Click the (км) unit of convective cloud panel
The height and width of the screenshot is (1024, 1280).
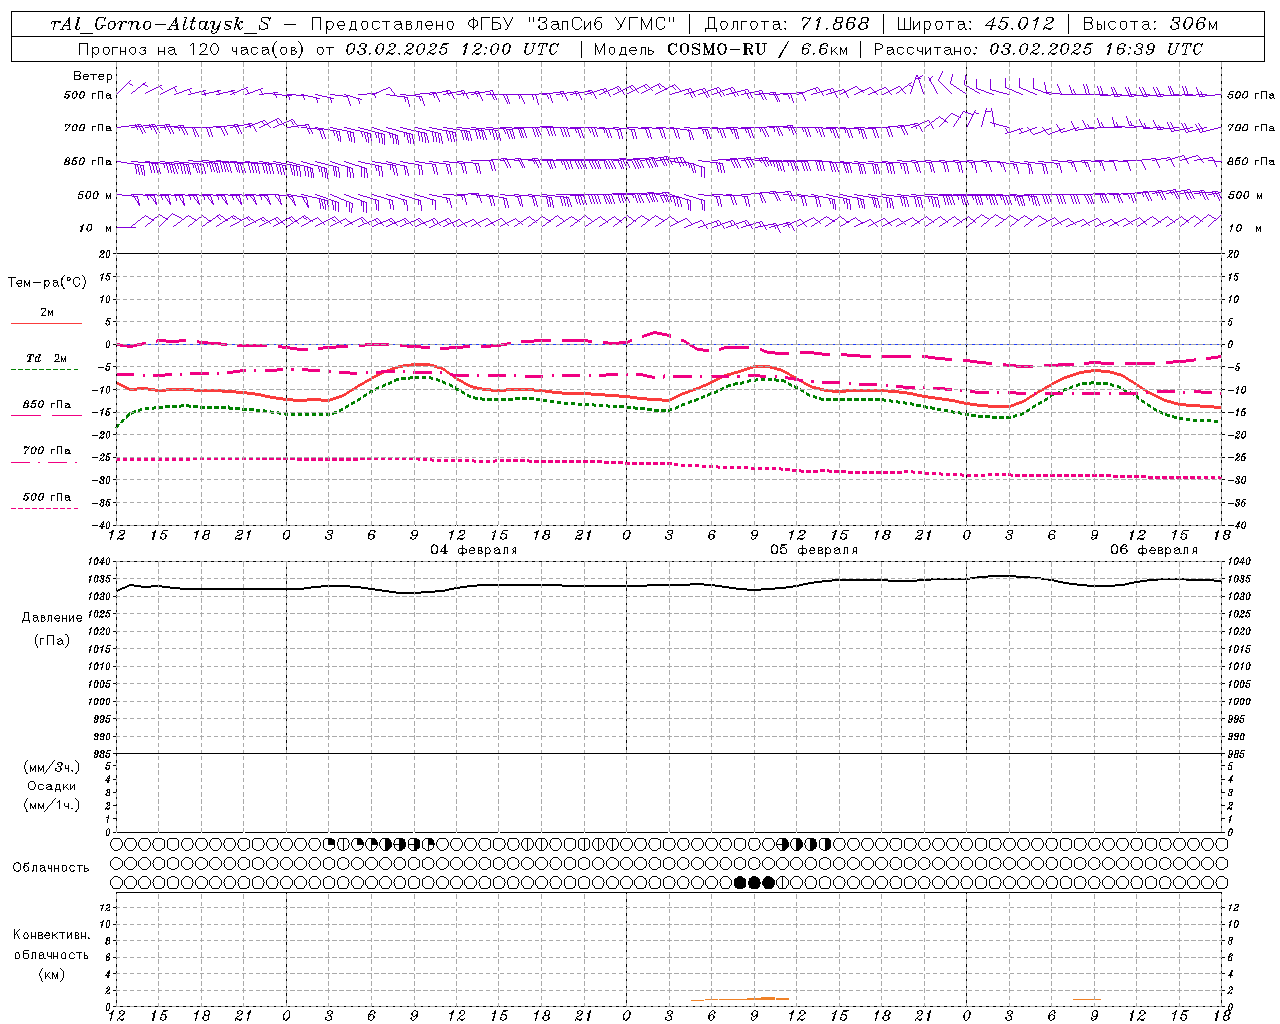pos(51,974)
